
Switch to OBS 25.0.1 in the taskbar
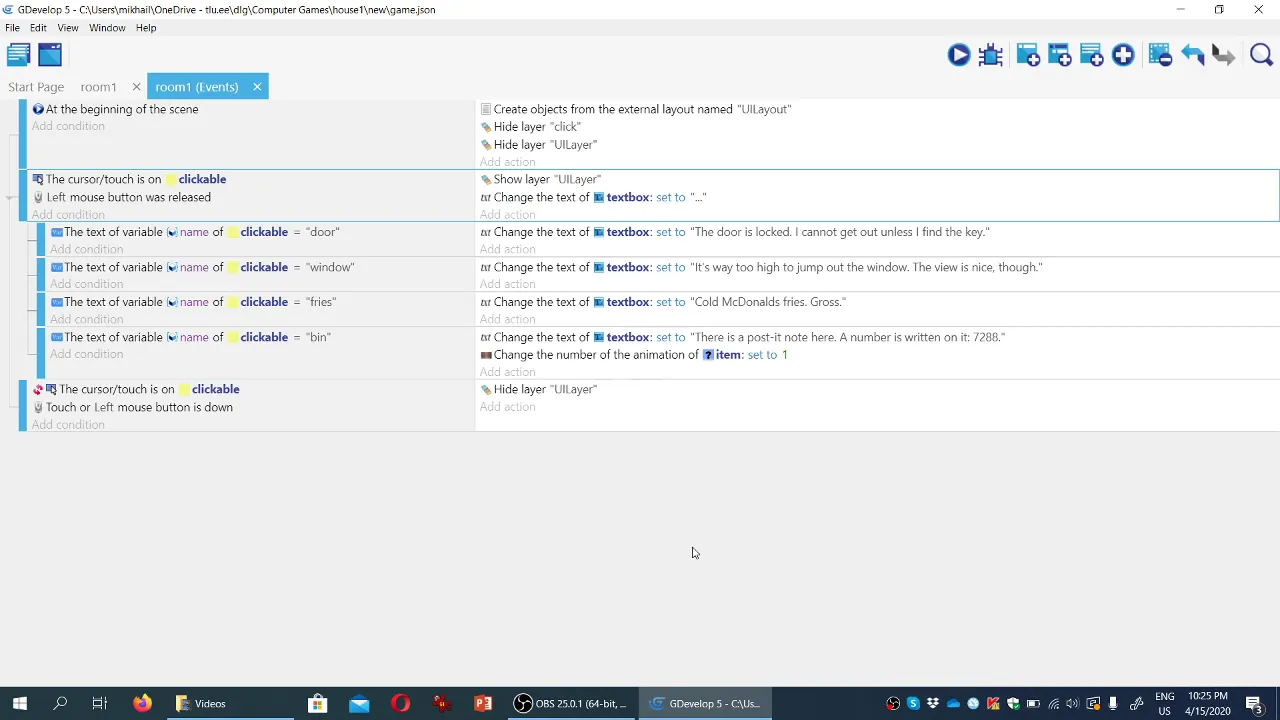point(570,704)
